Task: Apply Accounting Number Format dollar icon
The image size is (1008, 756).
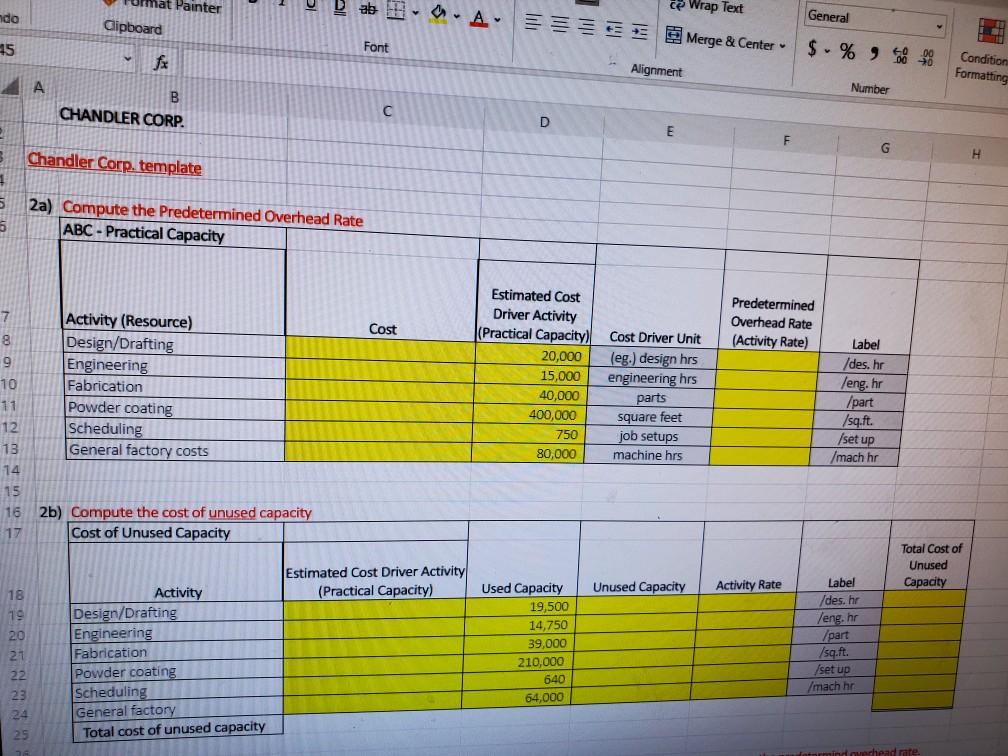Action: click(x=812, y=49)
